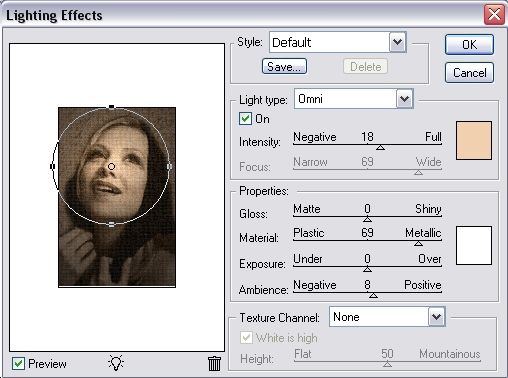This screenshot has height=378, width=508.
Task: Click the Save... style button
Action: (x=284, y=66)
